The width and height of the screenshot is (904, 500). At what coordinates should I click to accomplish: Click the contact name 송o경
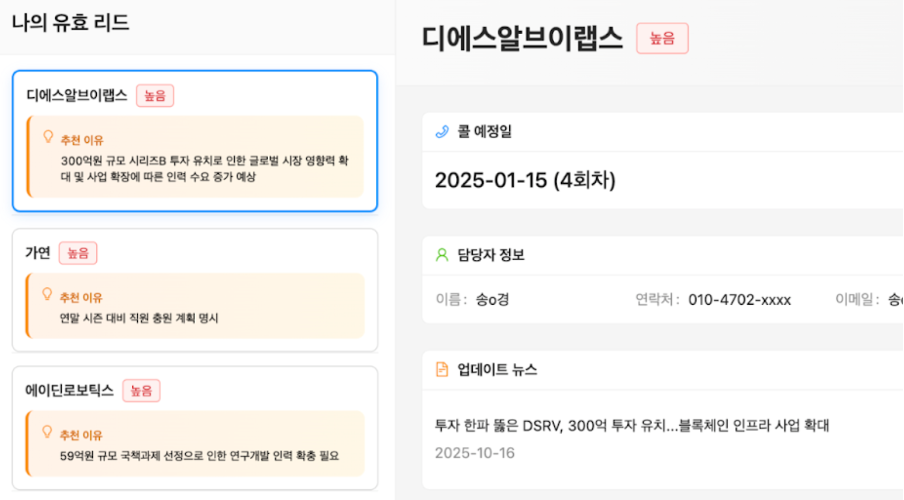coord(493,300)
